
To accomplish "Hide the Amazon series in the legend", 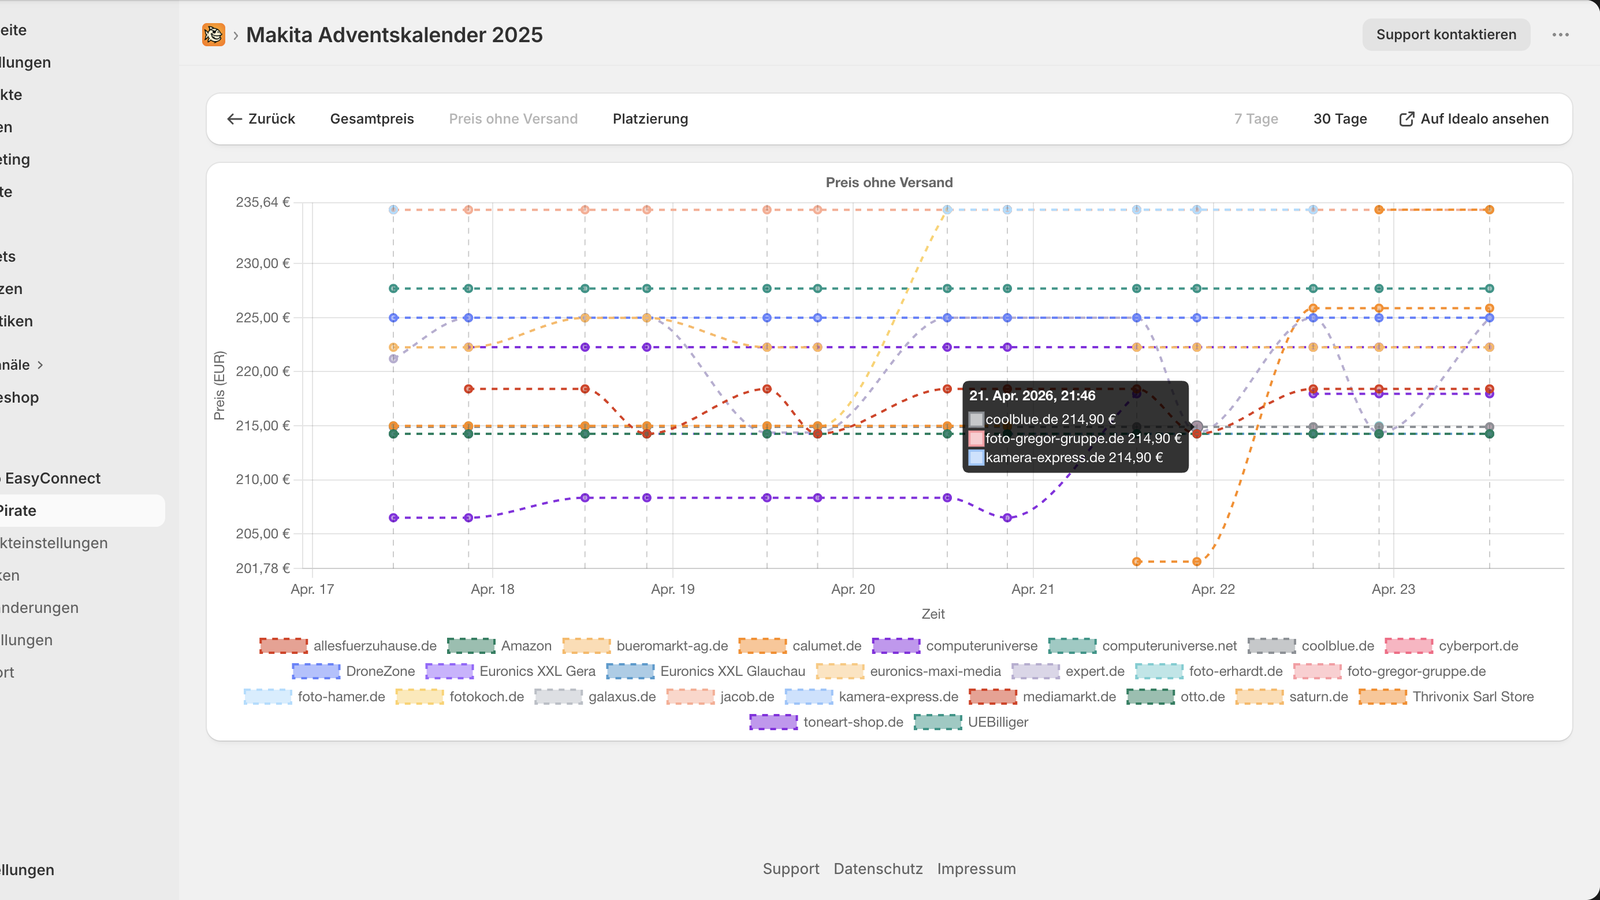I will [x=499, y=646].
